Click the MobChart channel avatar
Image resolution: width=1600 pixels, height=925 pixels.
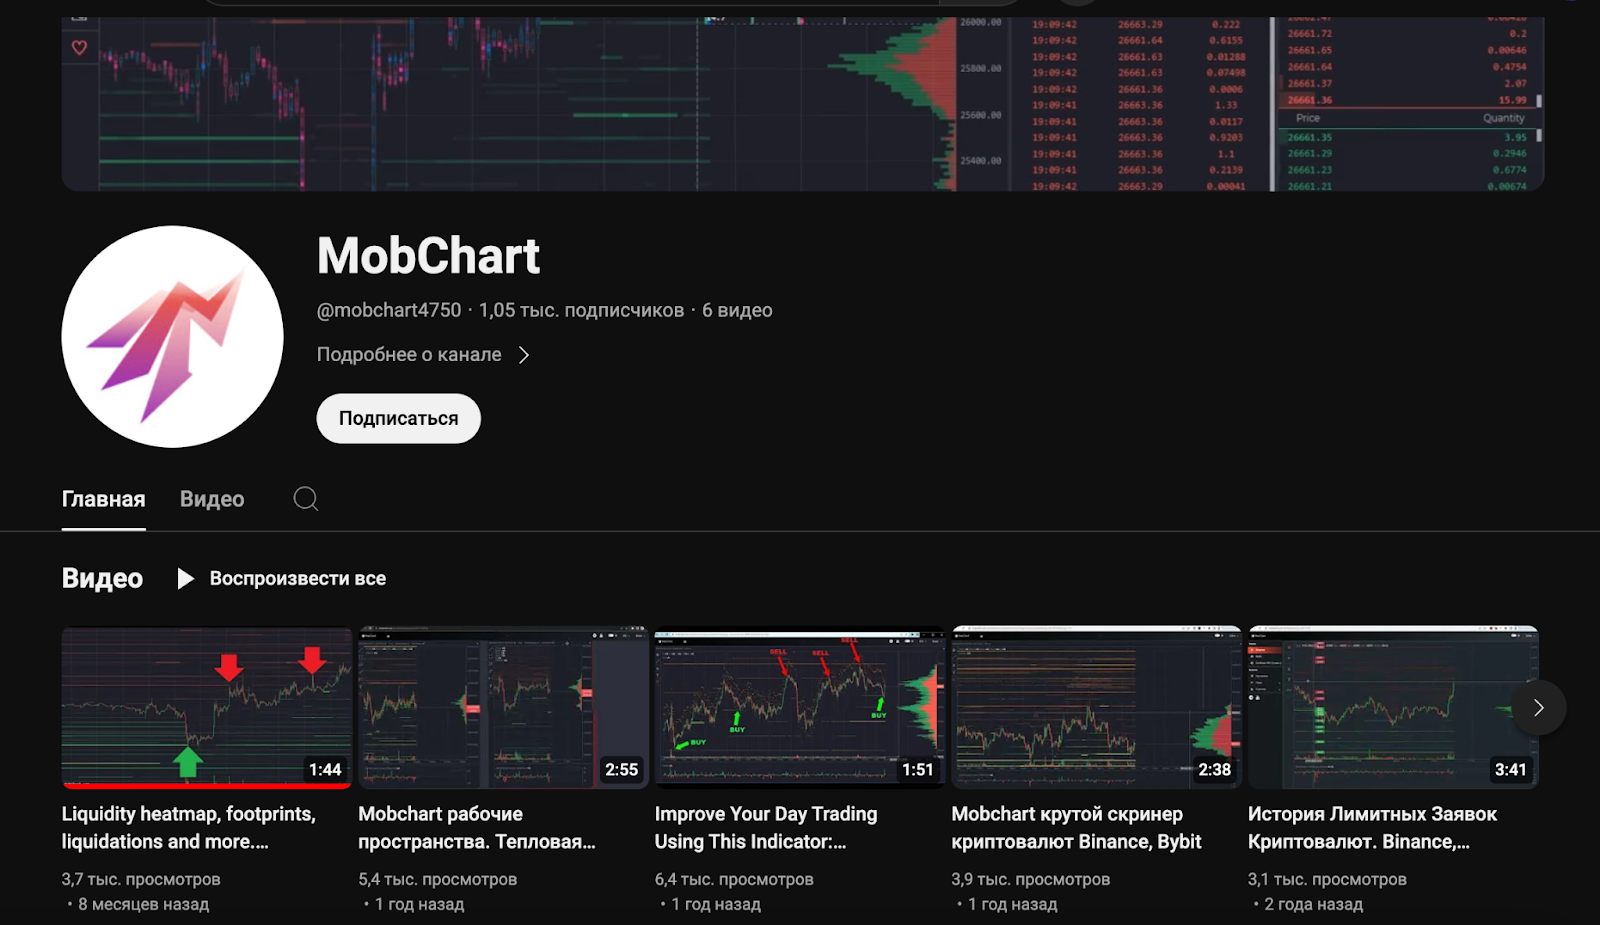(172, 336)
